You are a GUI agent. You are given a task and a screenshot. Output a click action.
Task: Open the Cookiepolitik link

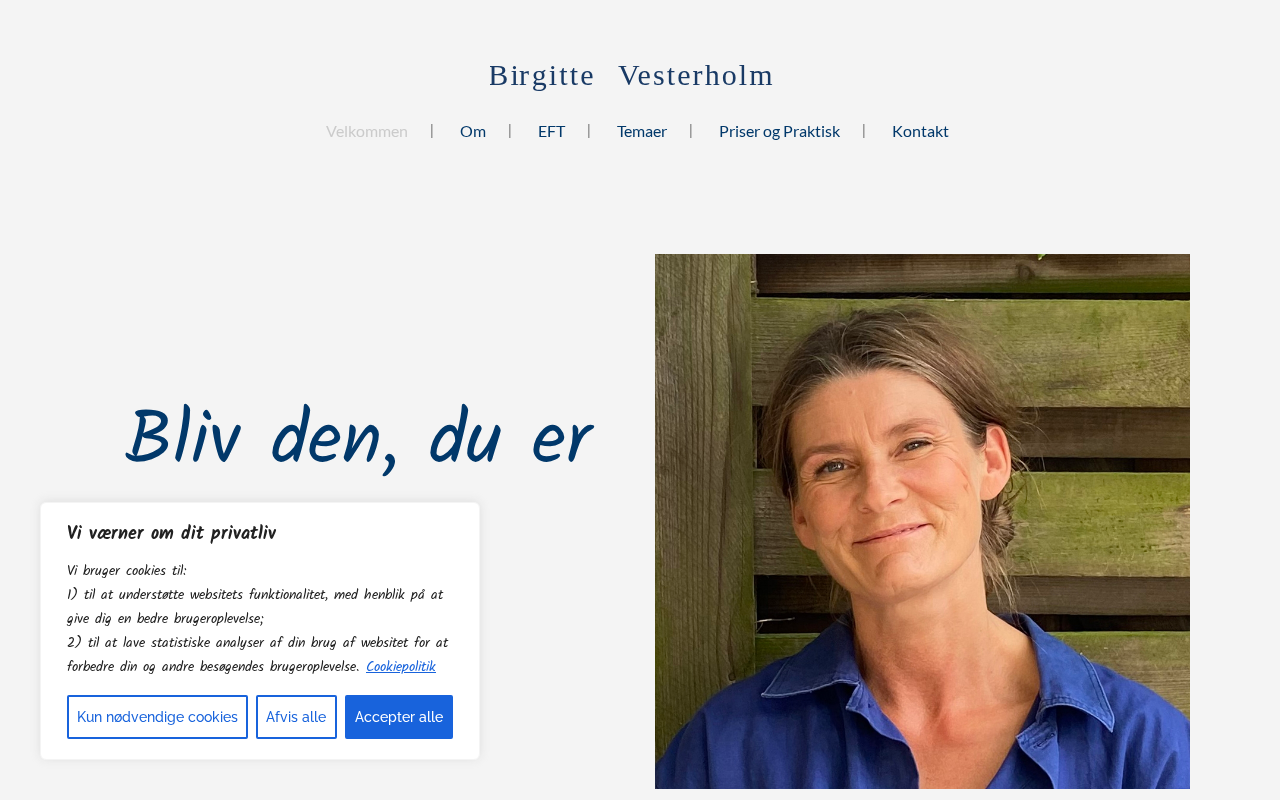pos(400,667)
